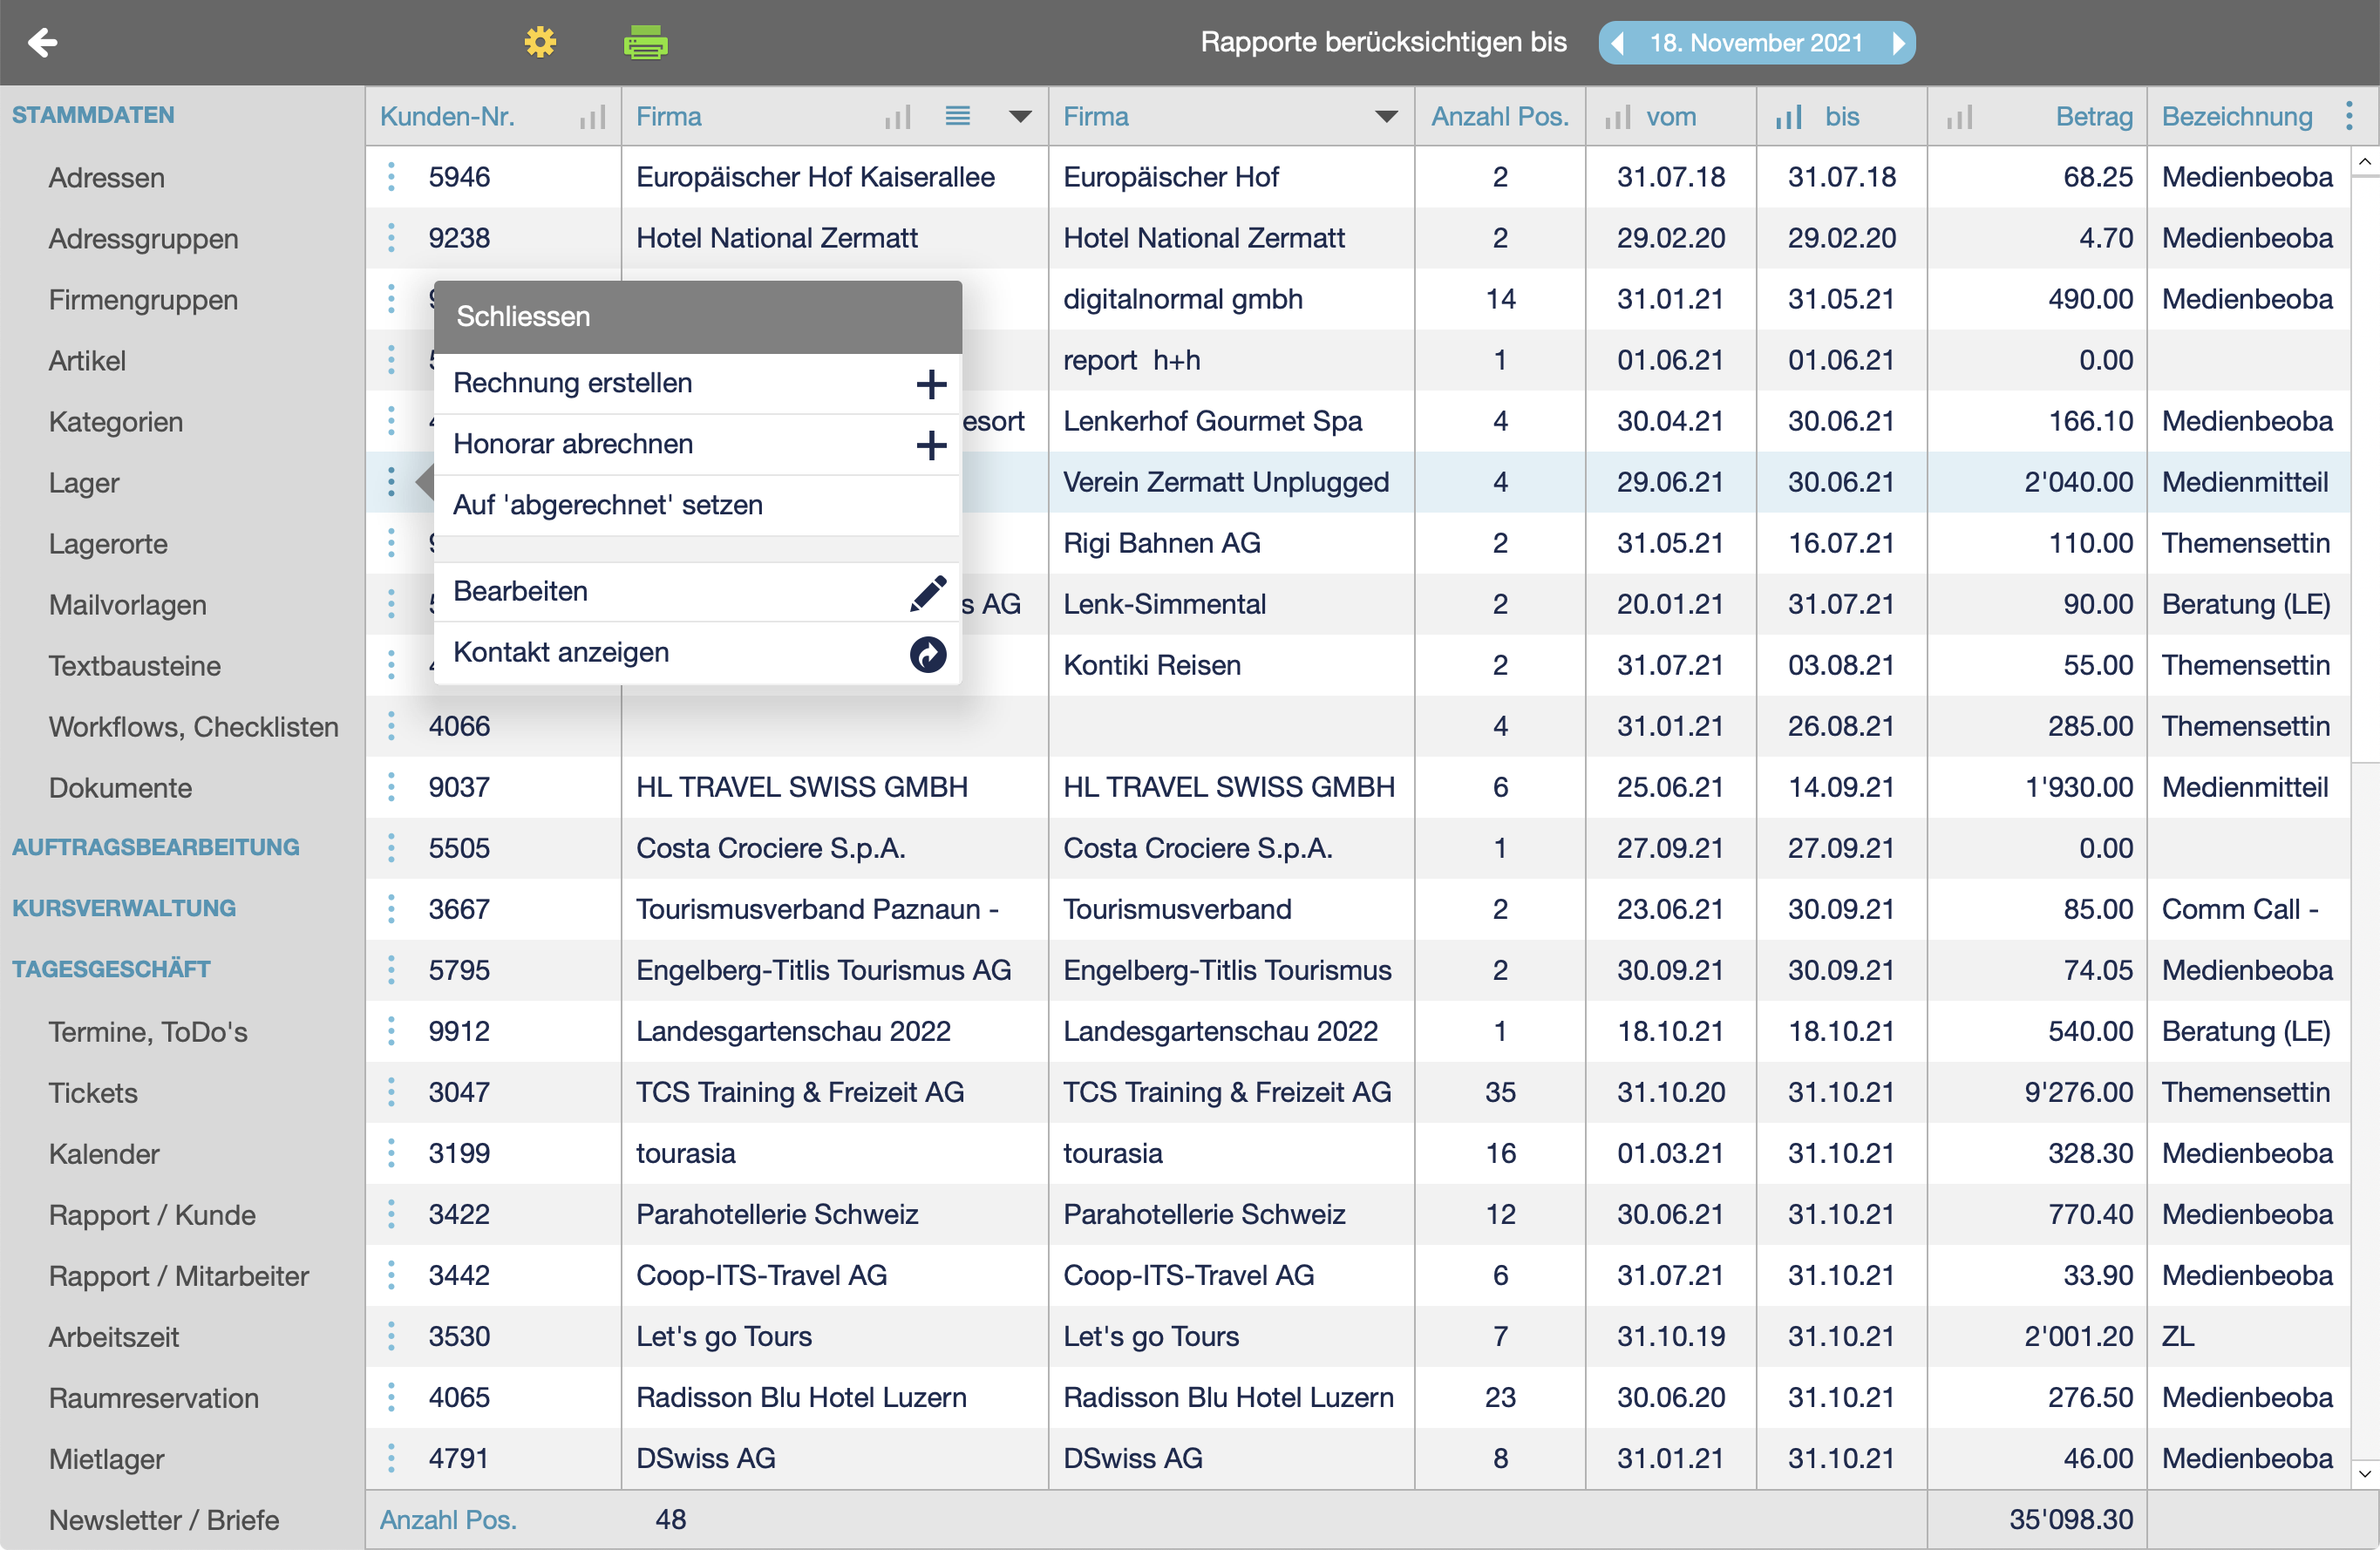Collapse the TAGESGESCHÄFT sidebar section
Screen dimensions: 2380x1550
(x=111, y=969)
